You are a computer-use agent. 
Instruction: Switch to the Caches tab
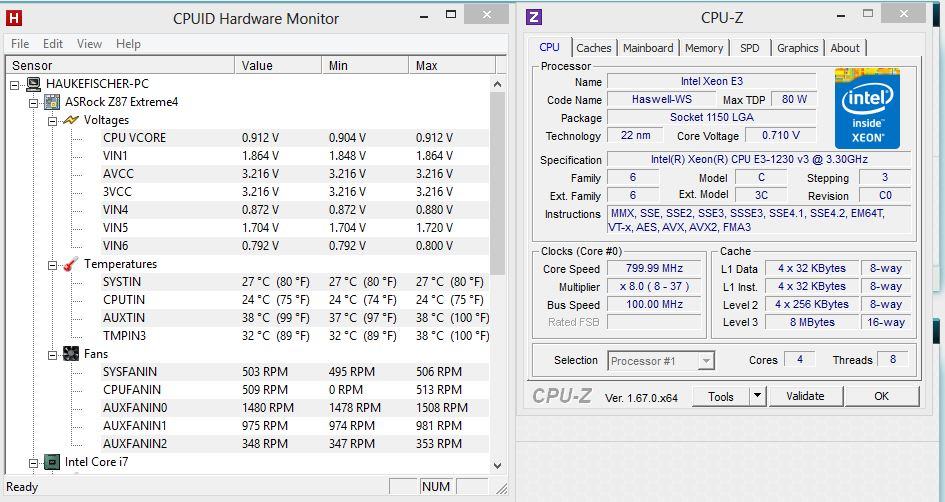pyautogui.click(x=594, y=48)
